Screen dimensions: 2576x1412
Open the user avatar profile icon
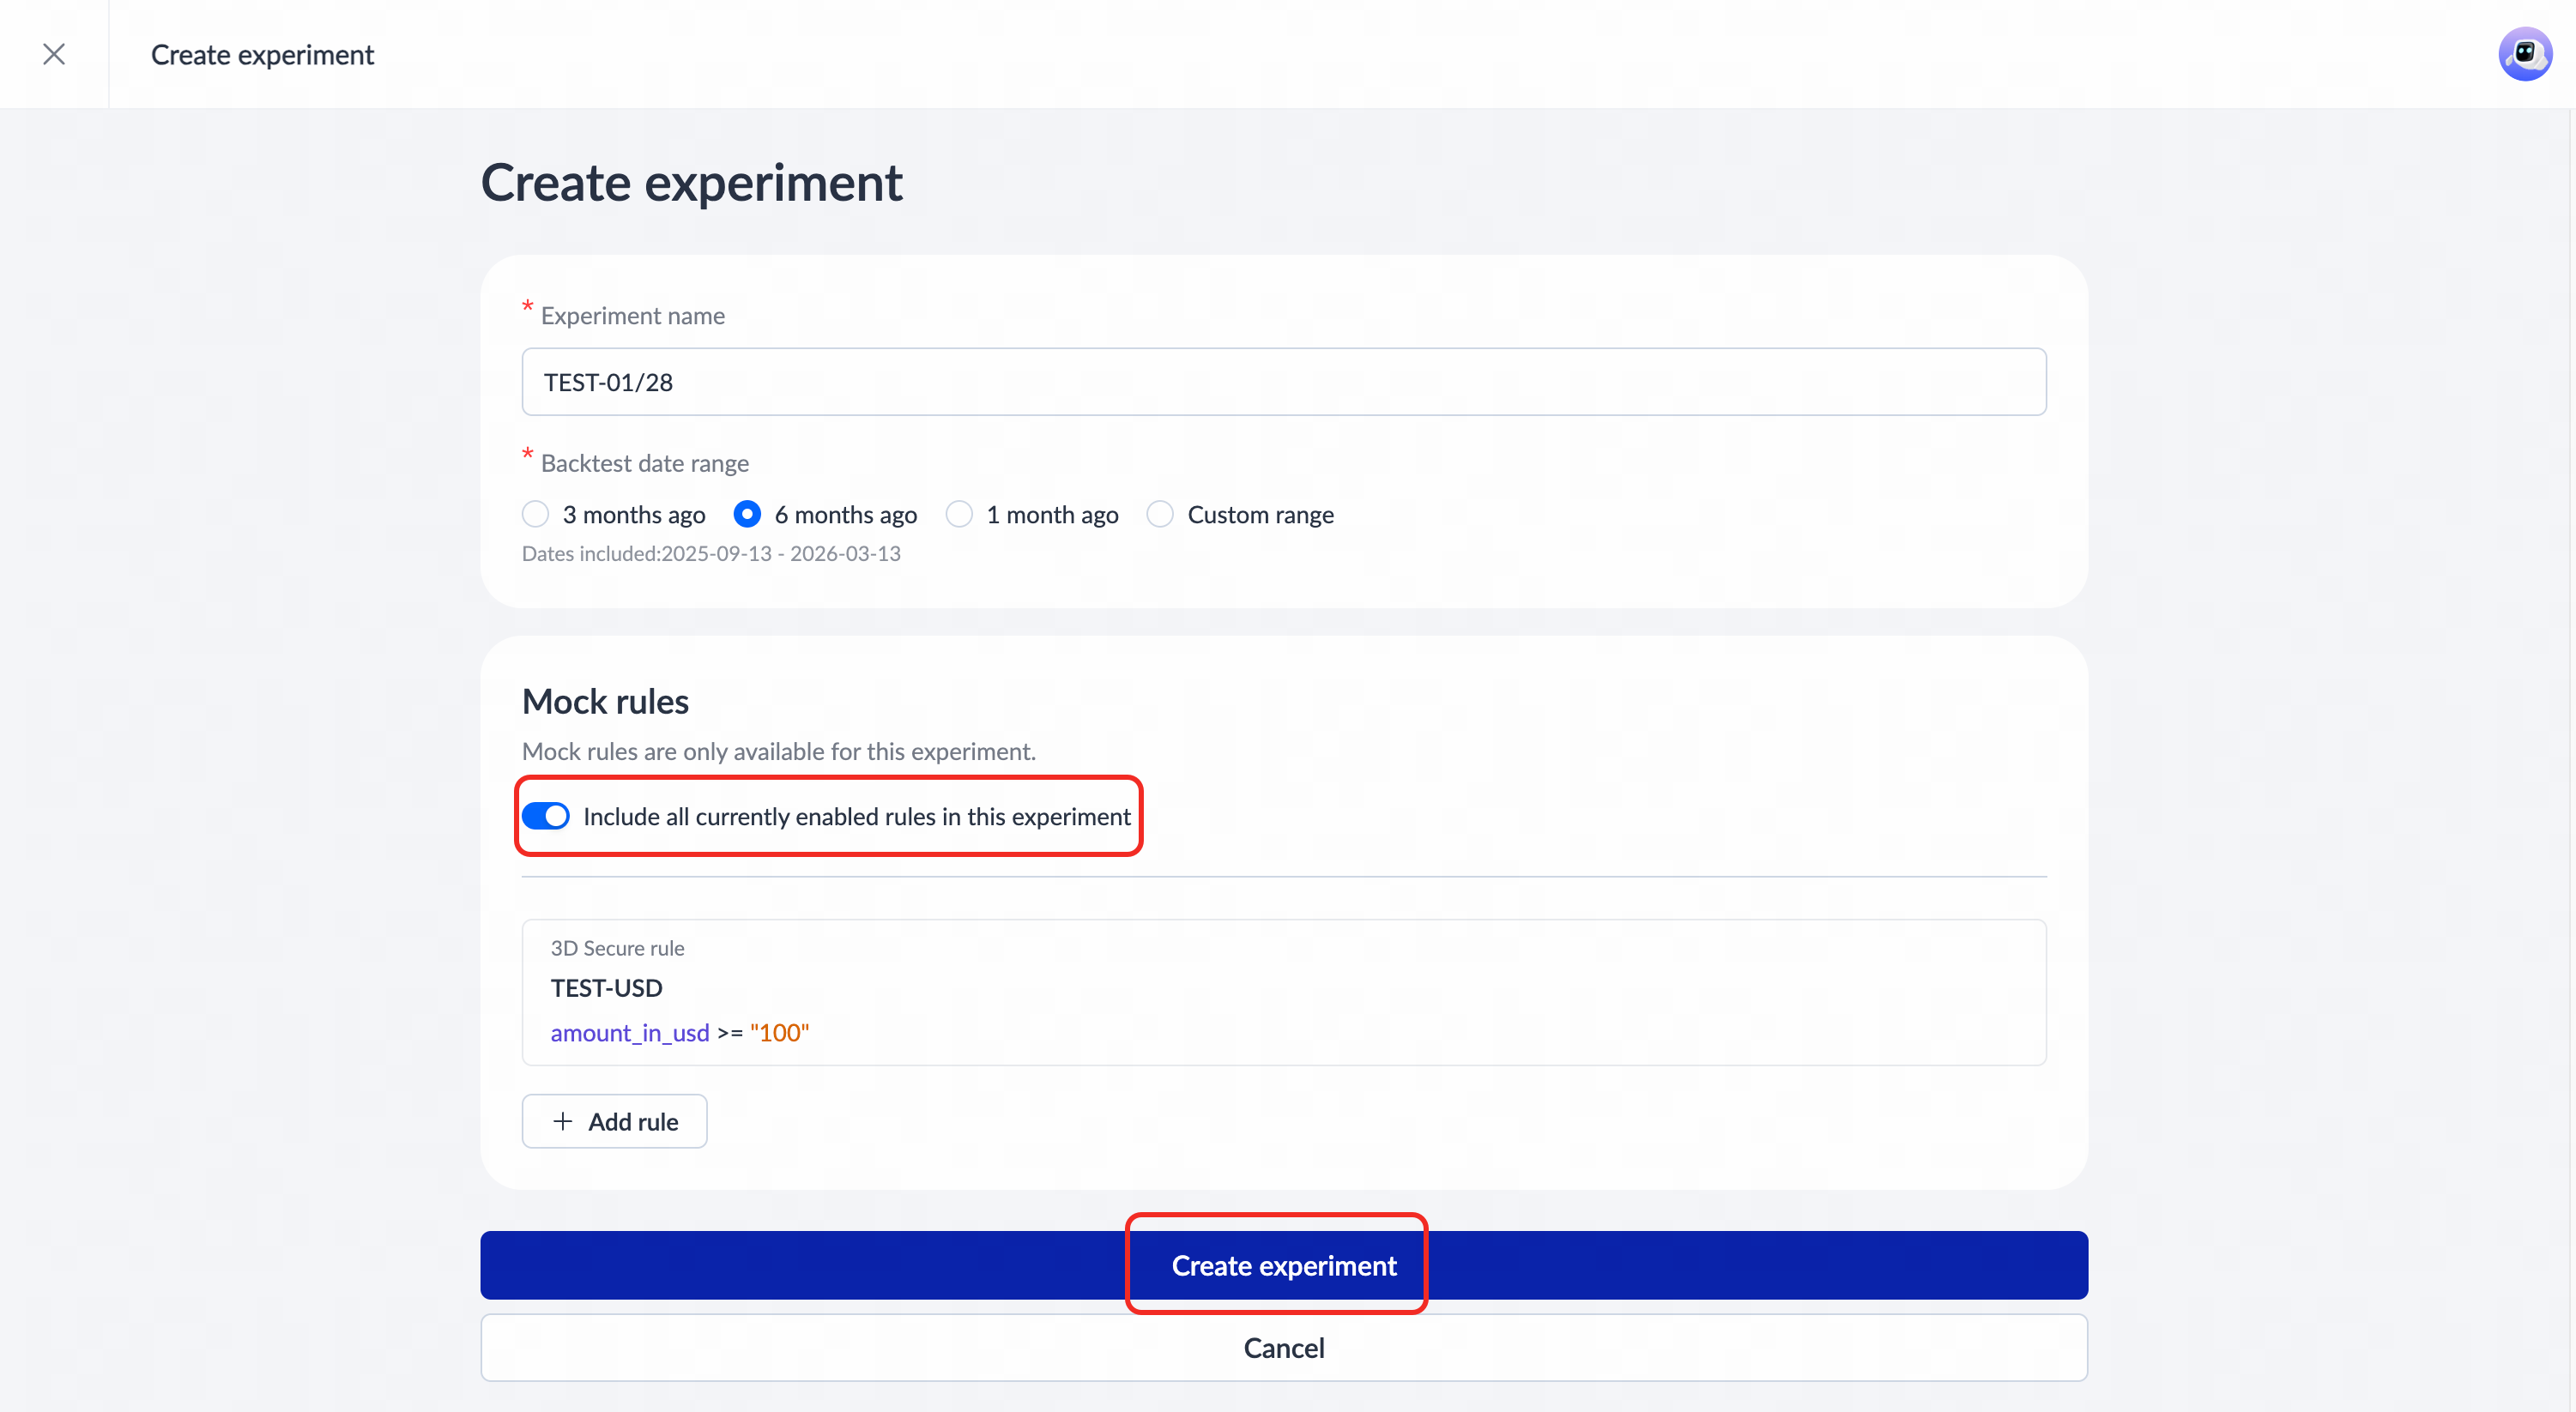[x=2524, y=54]
